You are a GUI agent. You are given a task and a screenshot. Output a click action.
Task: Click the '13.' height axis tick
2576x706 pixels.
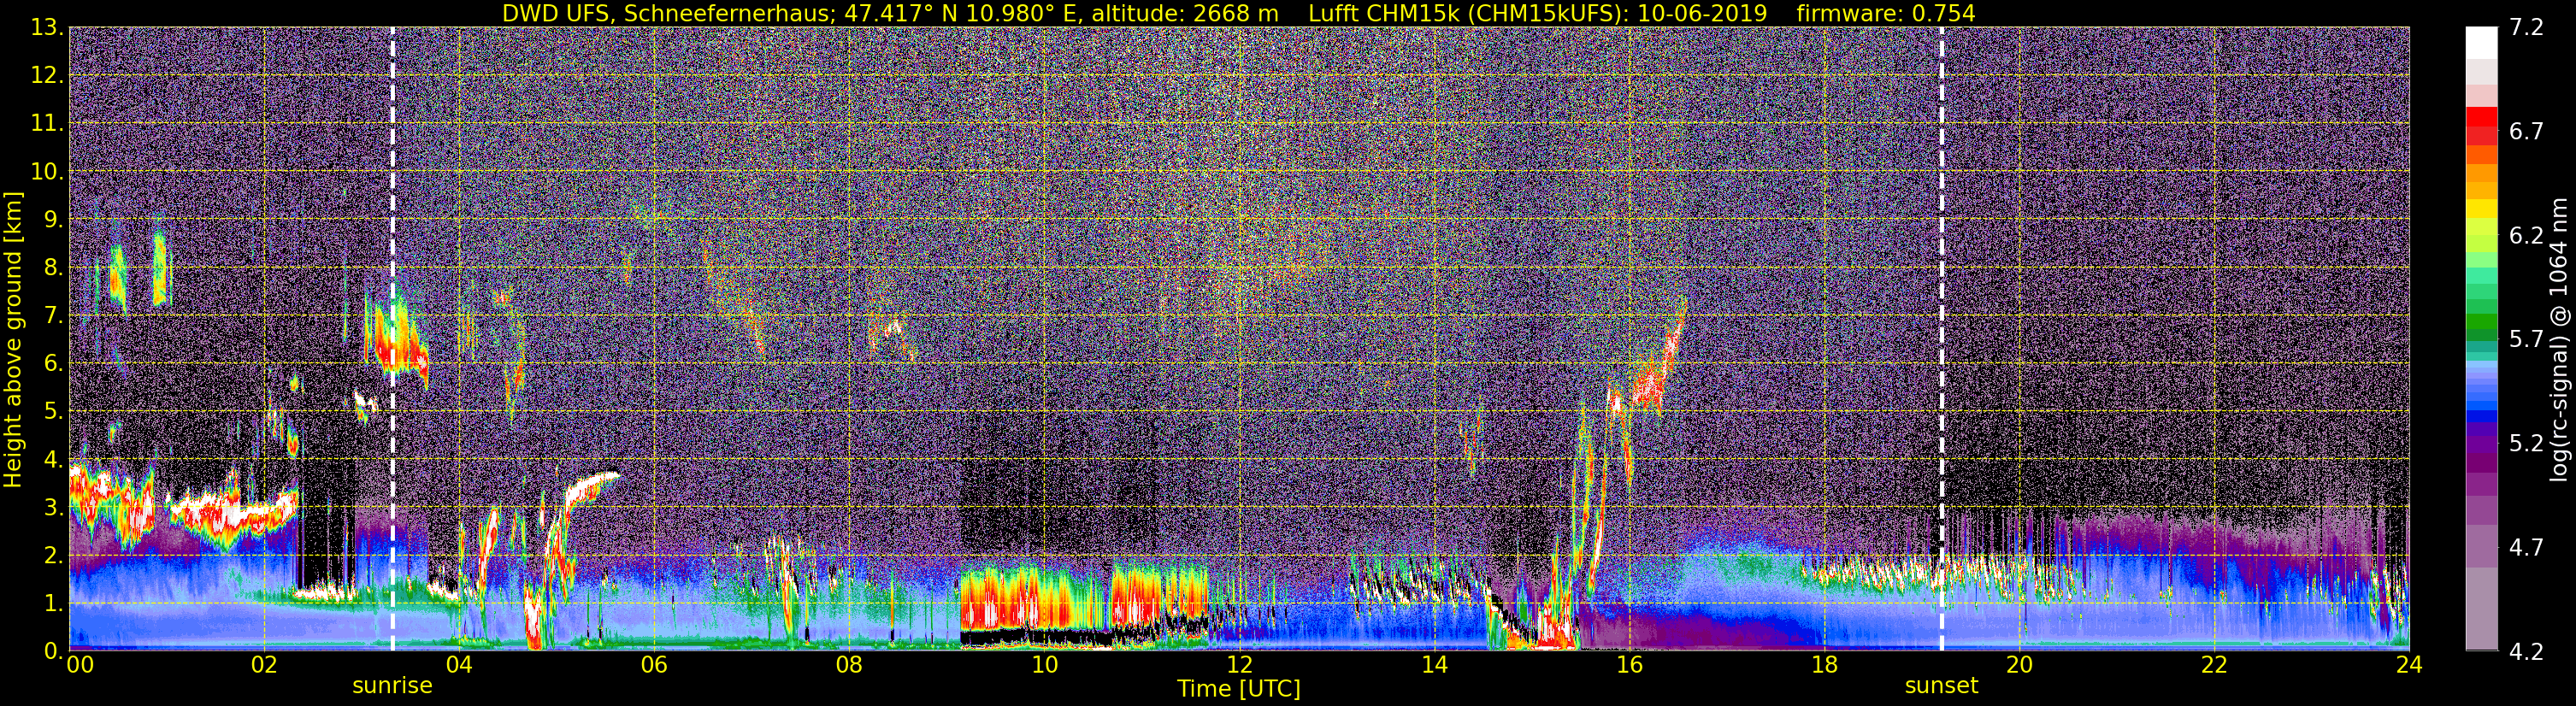coord(47,27)
